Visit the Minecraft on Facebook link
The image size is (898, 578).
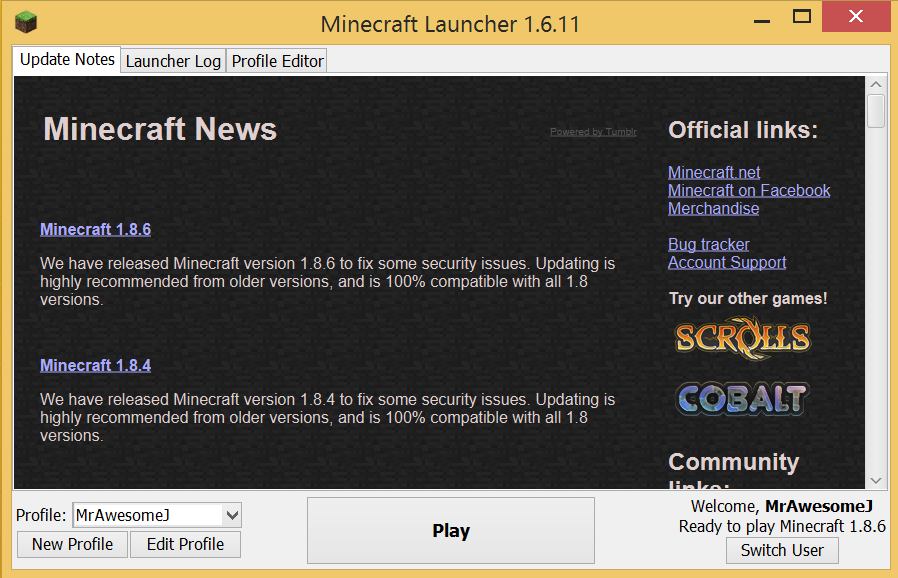pyautogui.click(x=749, y=191)
